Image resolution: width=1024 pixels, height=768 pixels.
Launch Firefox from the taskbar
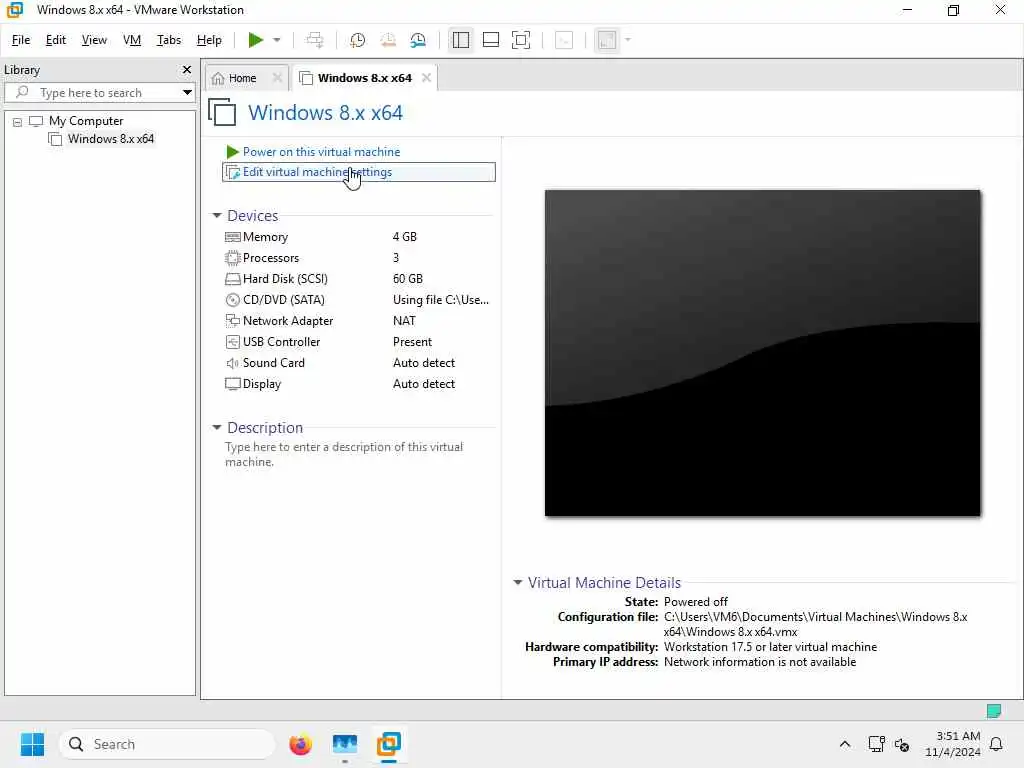pos(300,744)
